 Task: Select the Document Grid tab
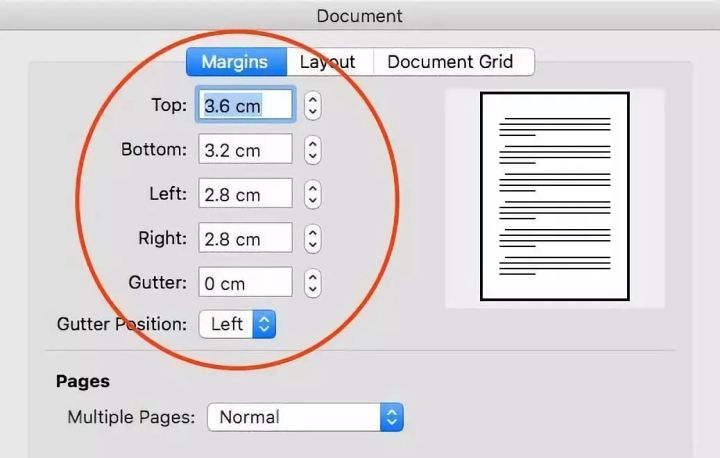coord(454,62)
